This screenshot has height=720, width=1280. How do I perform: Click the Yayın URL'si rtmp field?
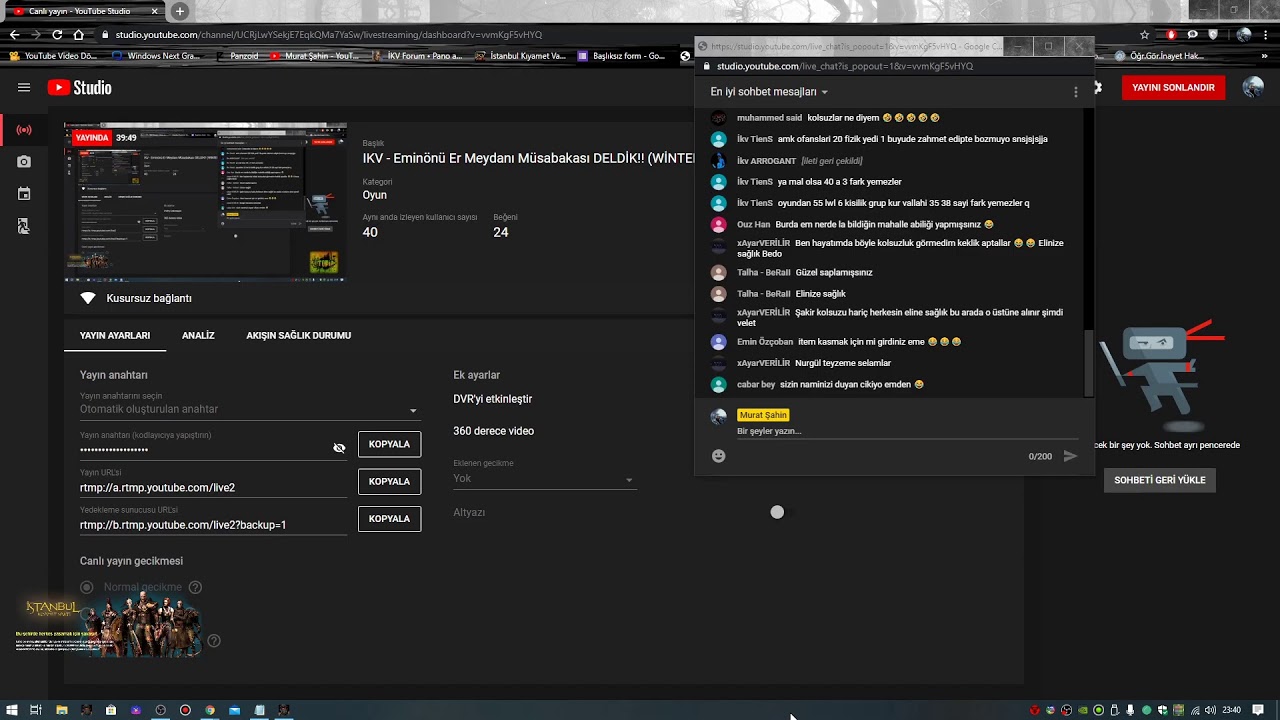click(x=213, y=487)
